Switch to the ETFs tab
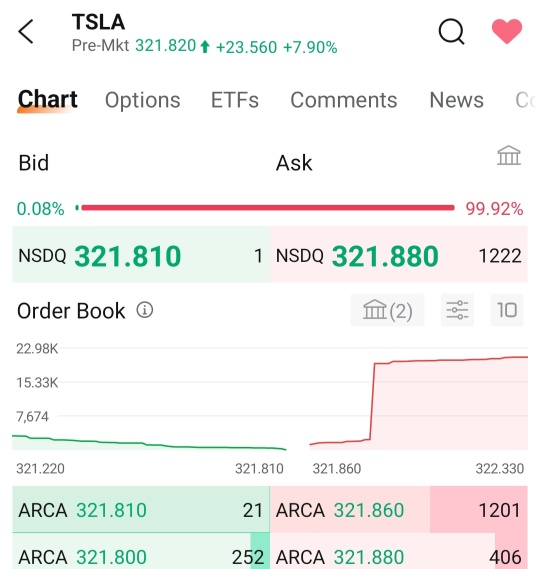Image resolution: width=540 pixels, height=569 pixels. (x=235, y=100)
